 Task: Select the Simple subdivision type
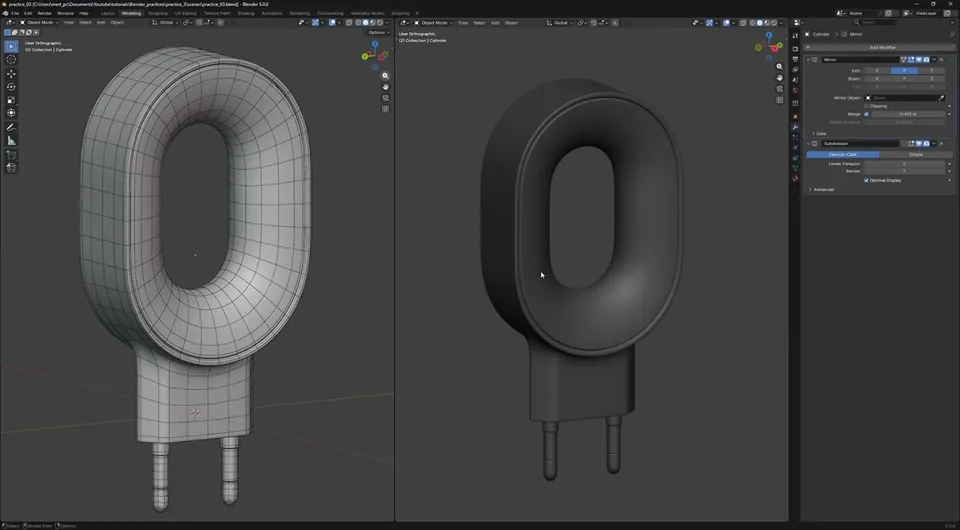pyautogui.click(x=916, y=154)
